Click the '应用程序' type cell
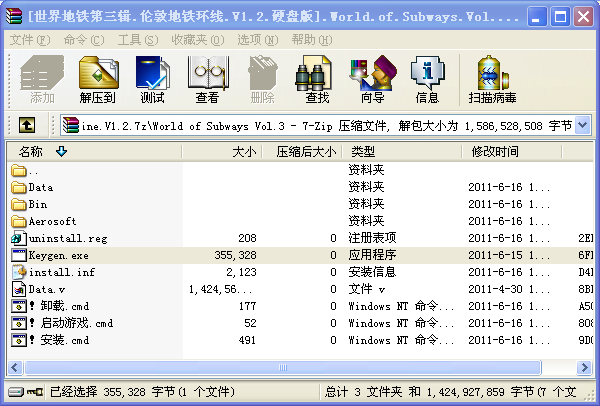 [x=372, y=255]
